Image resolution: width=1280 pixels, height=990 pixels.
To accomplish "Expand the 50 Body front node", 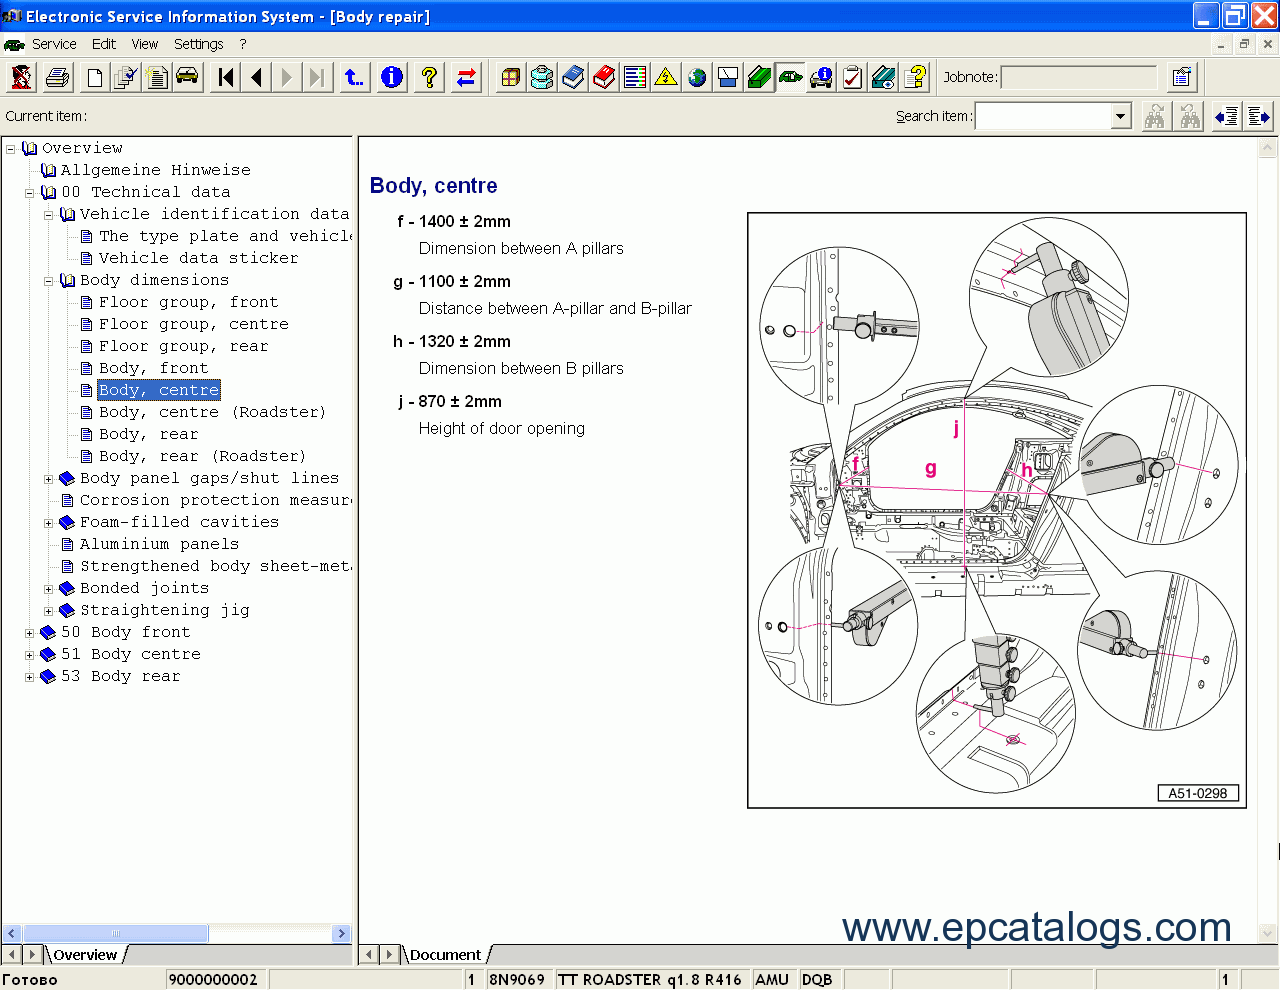I will tap(29, 633).
